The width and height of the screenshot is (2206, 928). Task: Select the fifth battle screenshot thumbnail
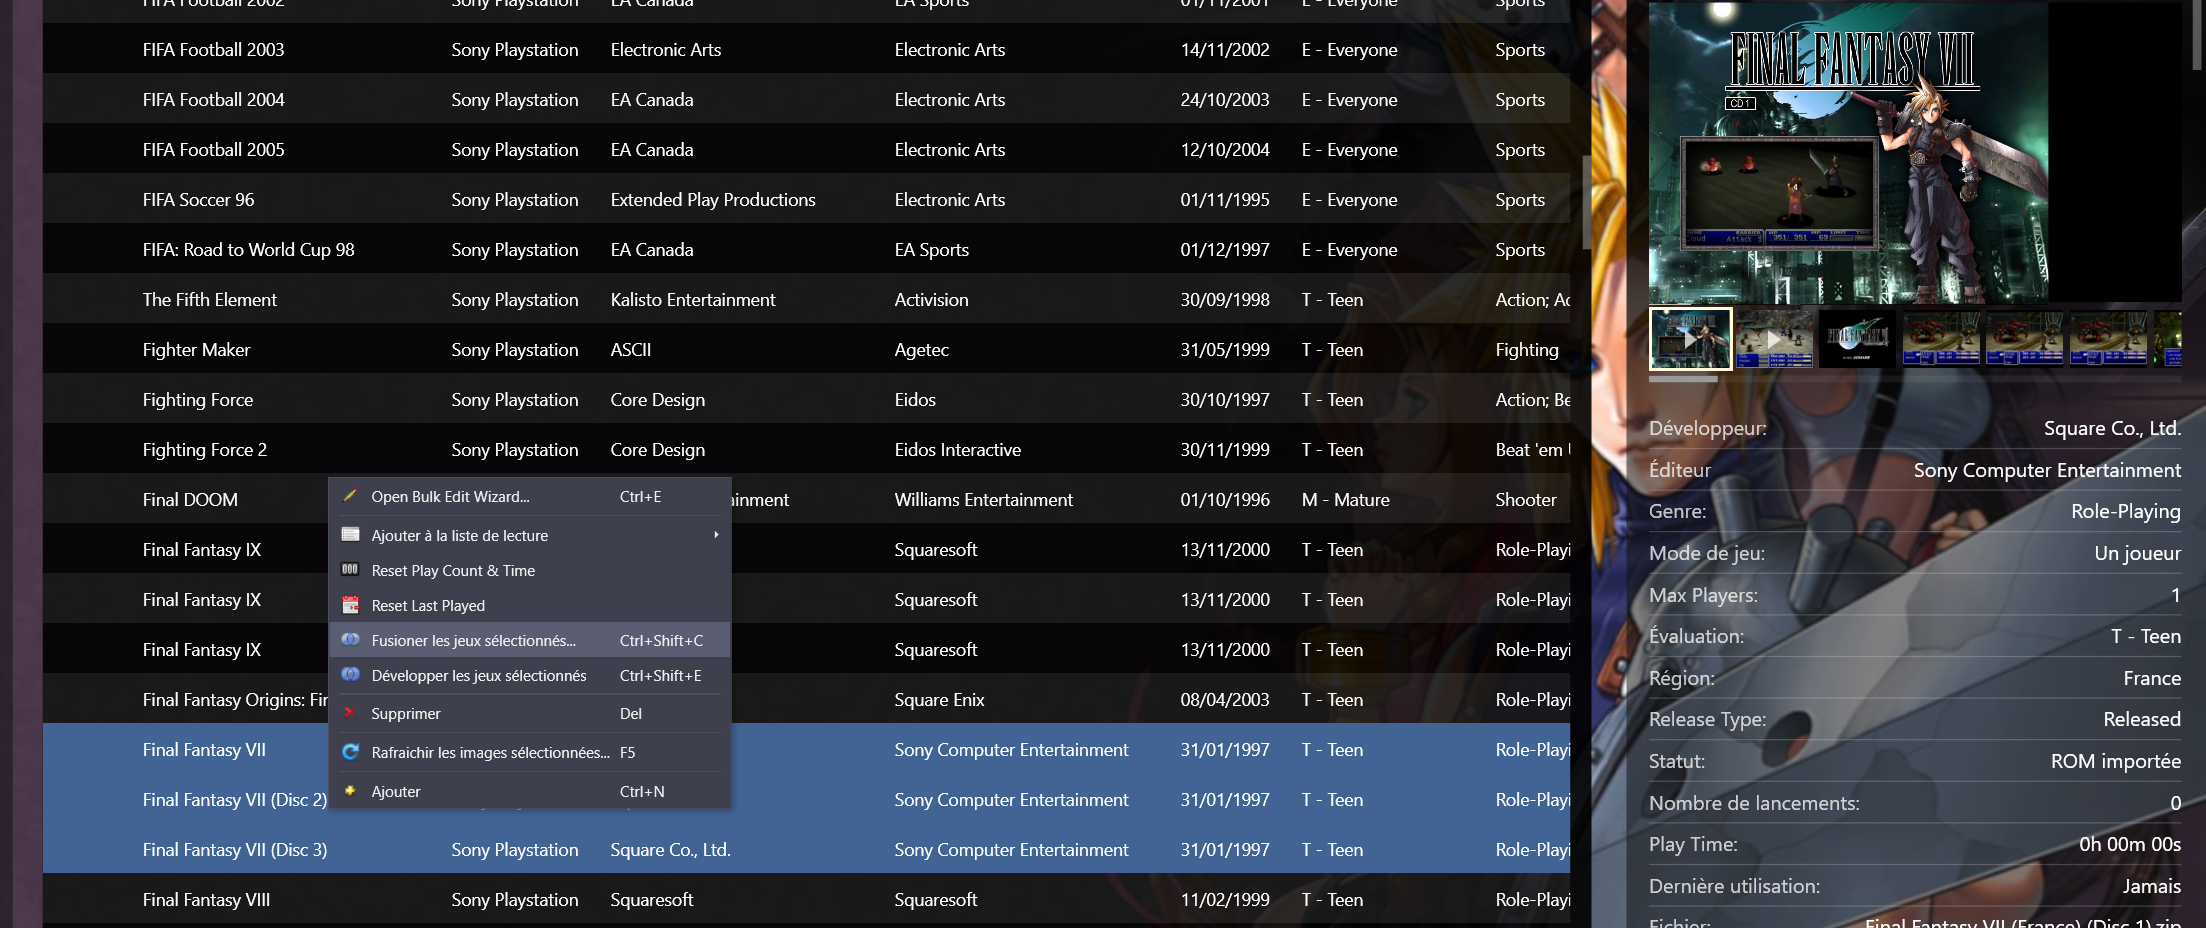click(2024, 339)
